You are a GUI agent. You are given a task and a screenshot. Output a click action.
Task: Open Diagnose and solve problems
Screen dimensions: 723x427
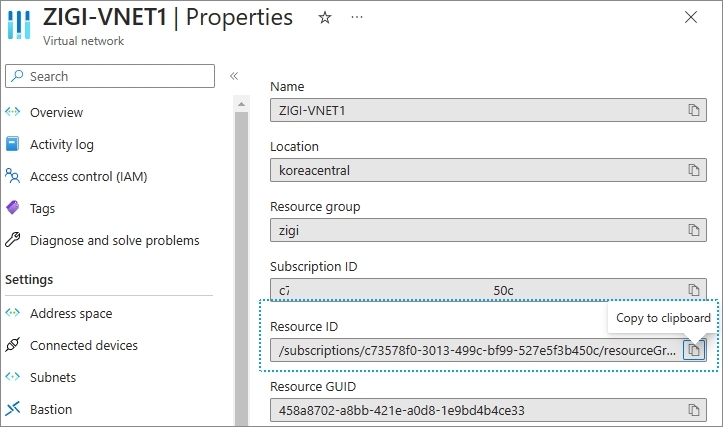click(x=115, y=241)
